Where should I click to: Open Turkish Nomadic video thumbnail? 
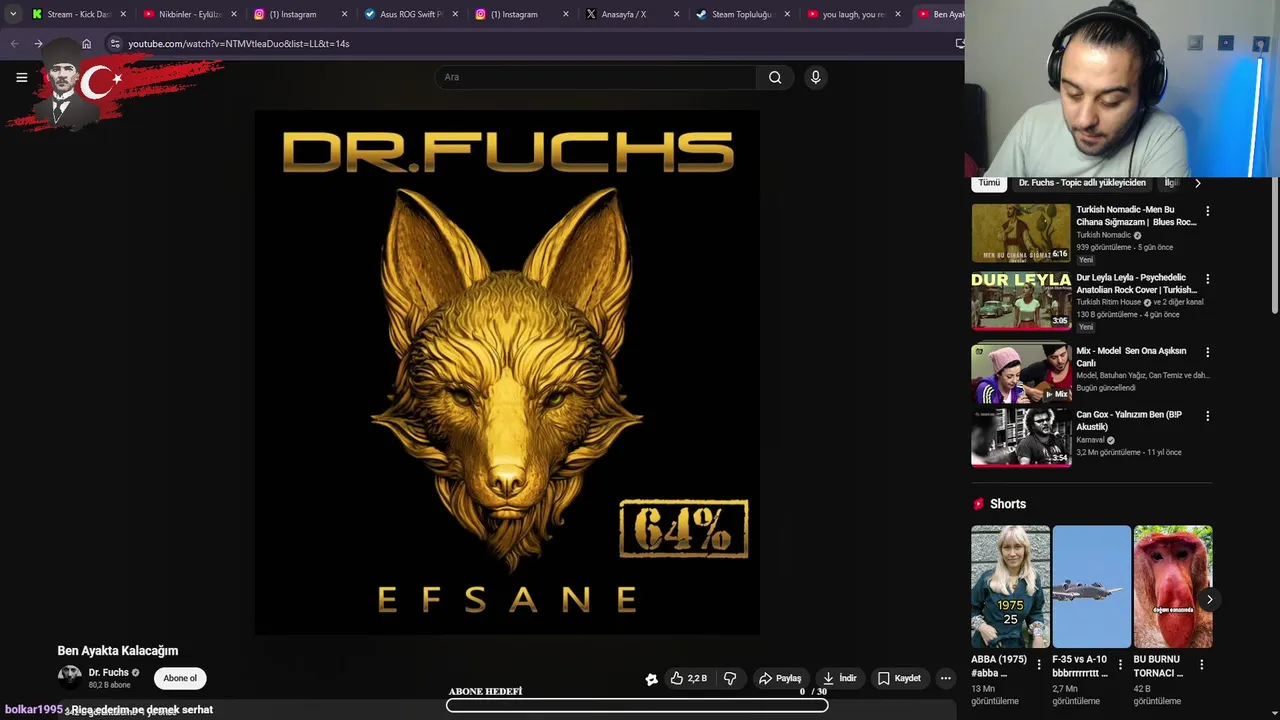[1021, 233]
